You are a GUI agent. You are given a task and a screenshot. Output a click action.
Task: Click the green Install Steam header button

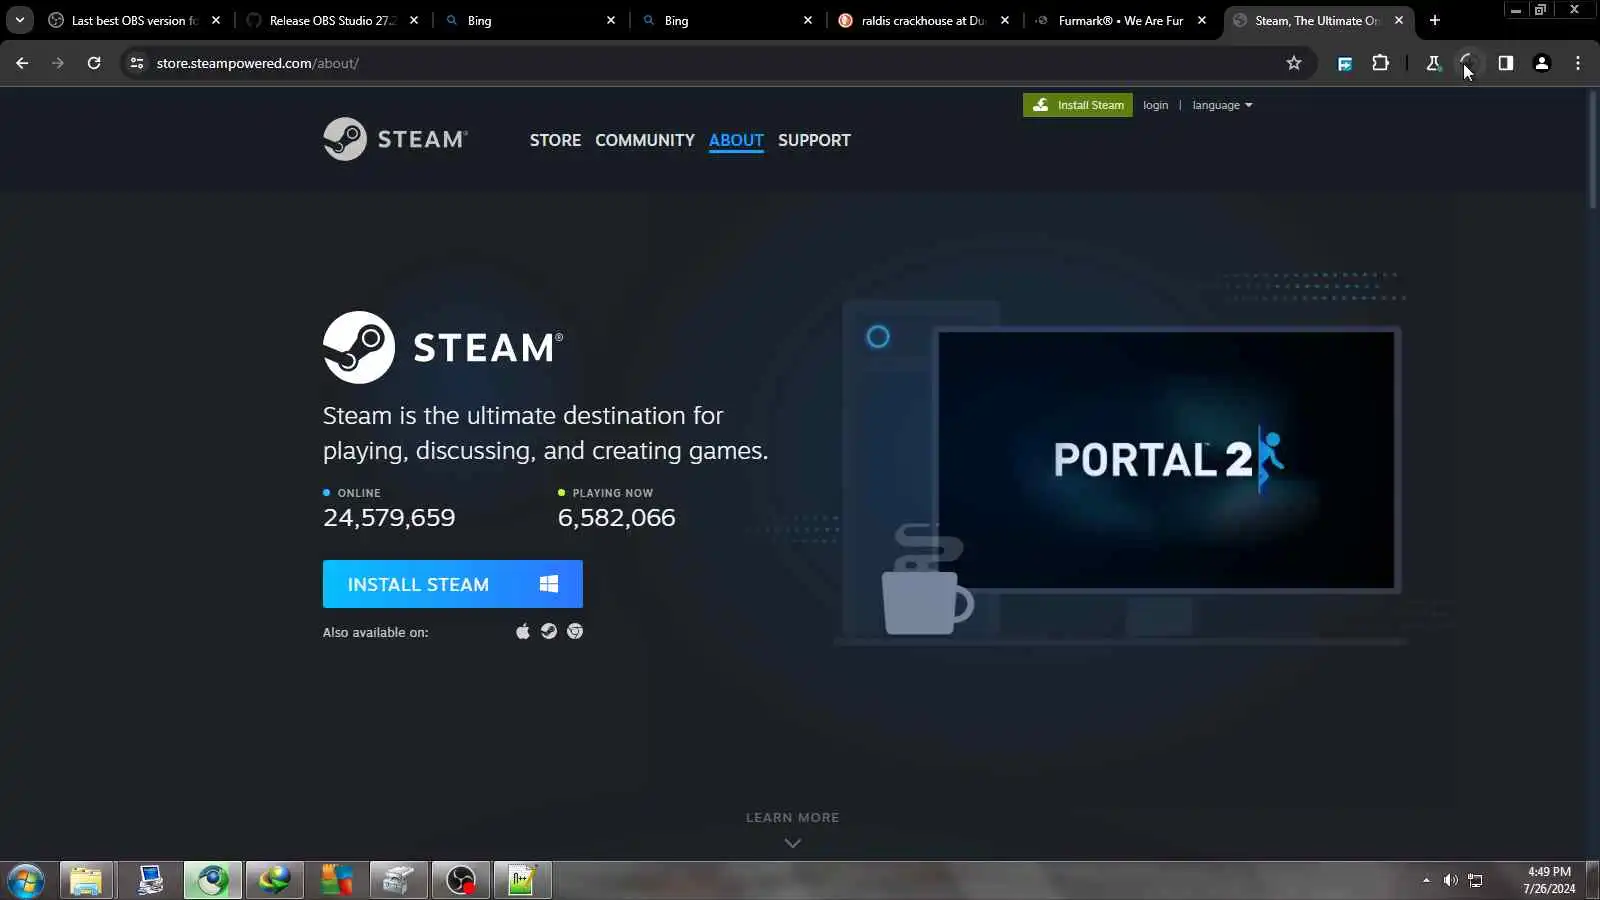pyautogui.click(x=1078, y=105)
